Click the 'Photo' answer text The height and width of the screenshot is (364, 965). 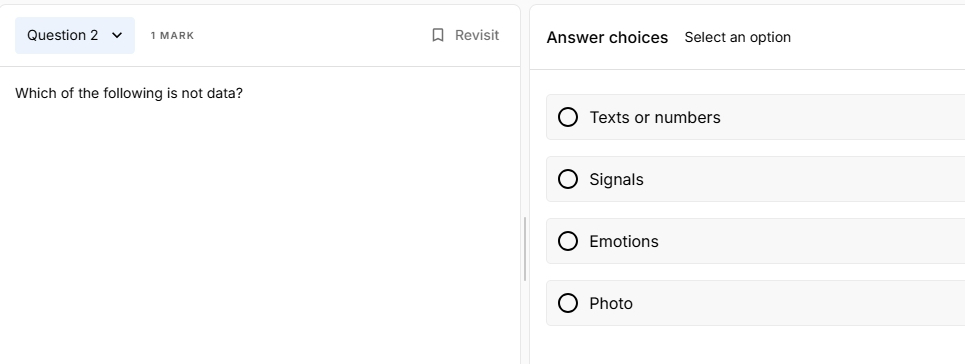coord(611,304)
